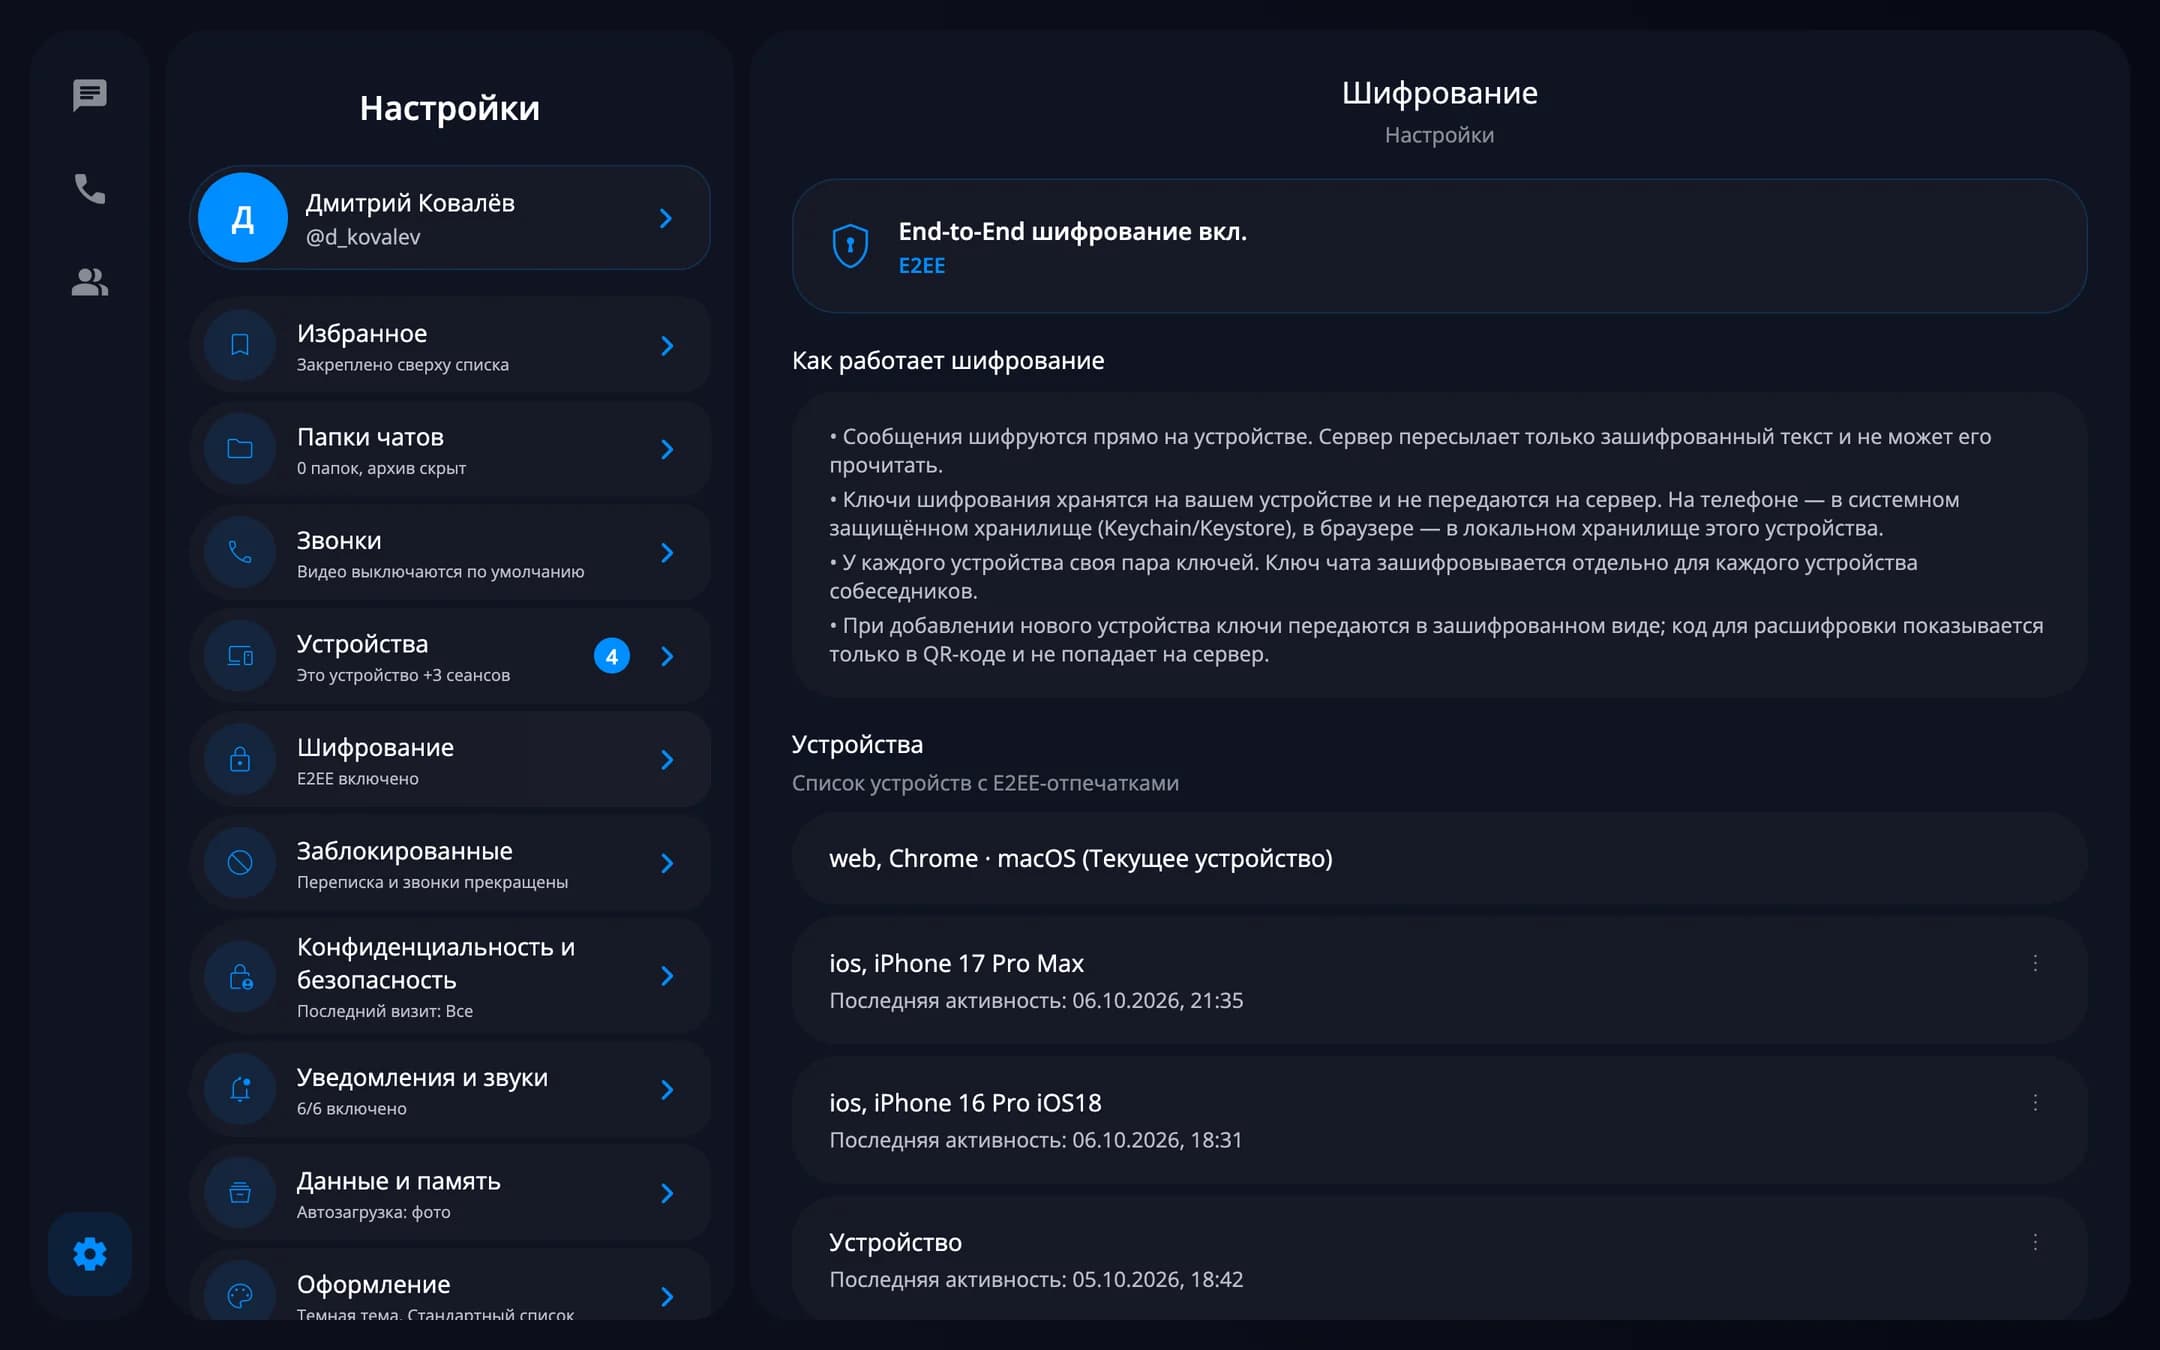The width and height of the screenshot is (2160, 1350).
Task: Click the palette icon for Оформление
Action: pyautogui.click(x=240, y=1296)
